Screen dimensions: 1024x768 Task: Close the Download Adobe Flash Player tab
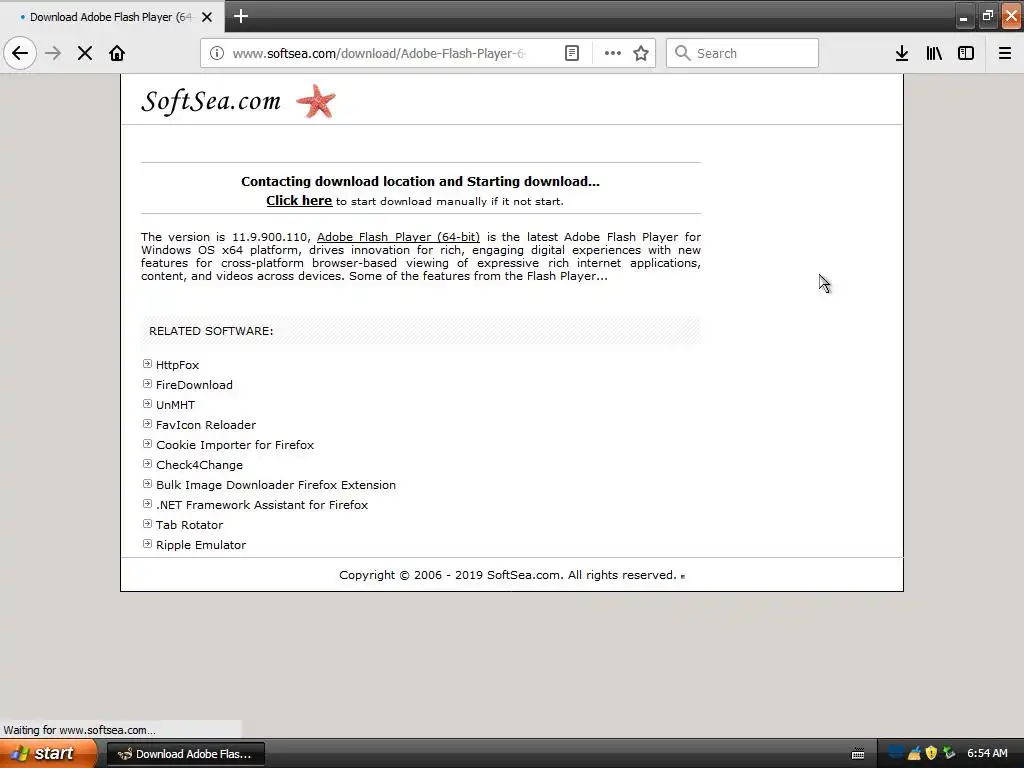point(207,17)
